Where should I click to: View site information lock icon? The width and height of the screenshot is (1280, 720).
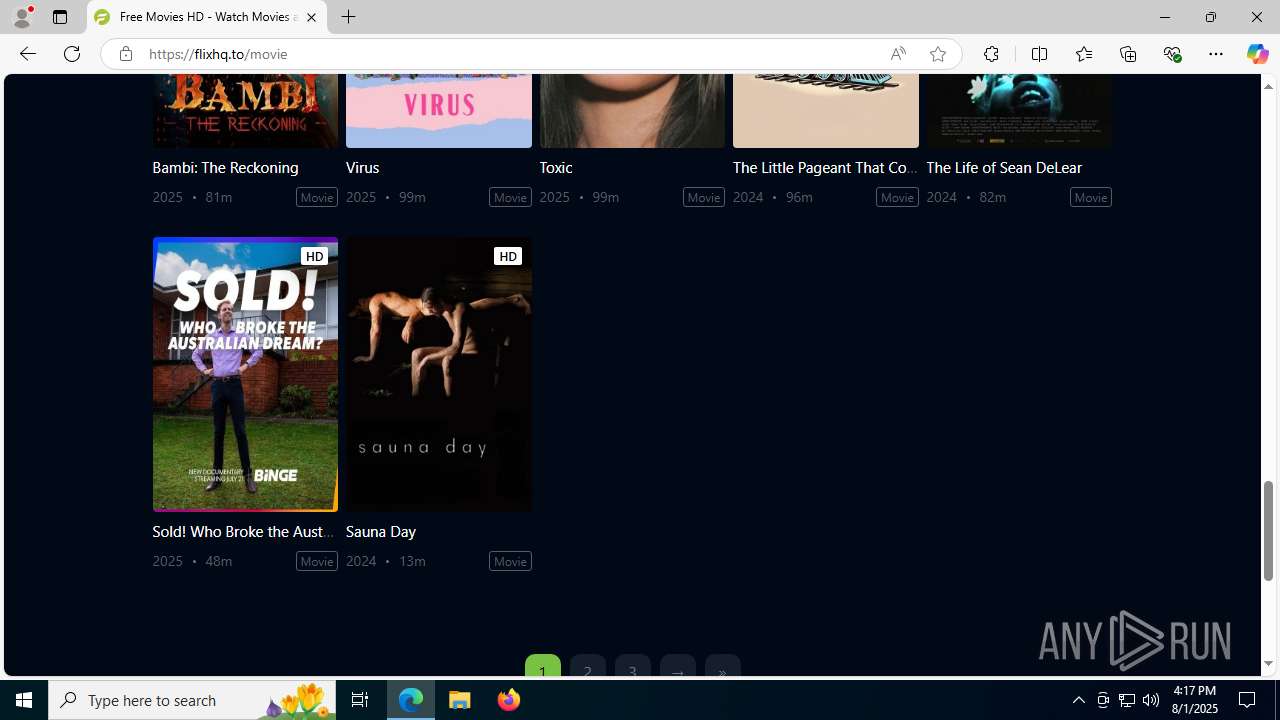tap(125, 54)
